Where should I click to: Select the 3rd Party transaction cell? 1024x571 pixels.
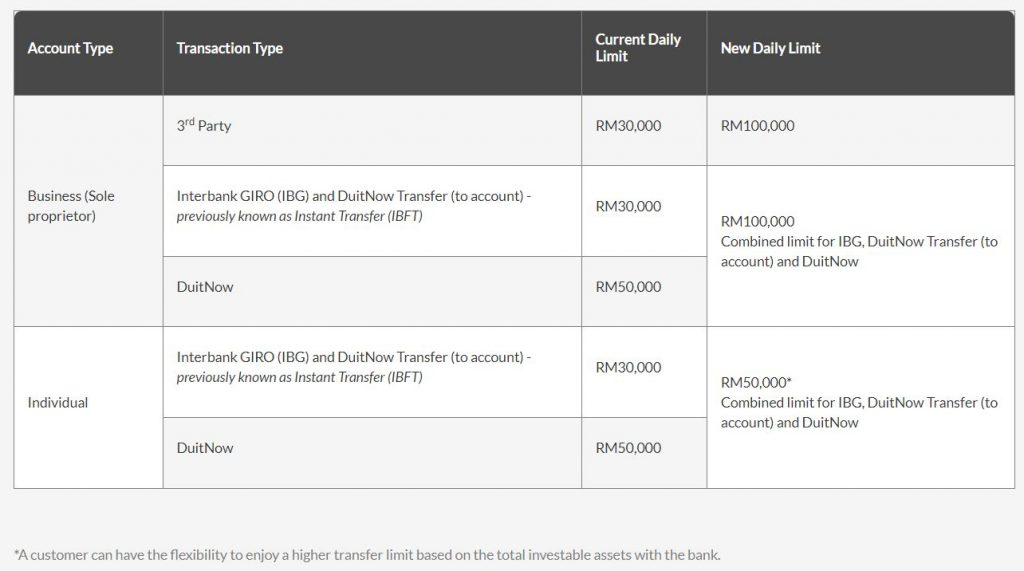(x=204, y=126)
